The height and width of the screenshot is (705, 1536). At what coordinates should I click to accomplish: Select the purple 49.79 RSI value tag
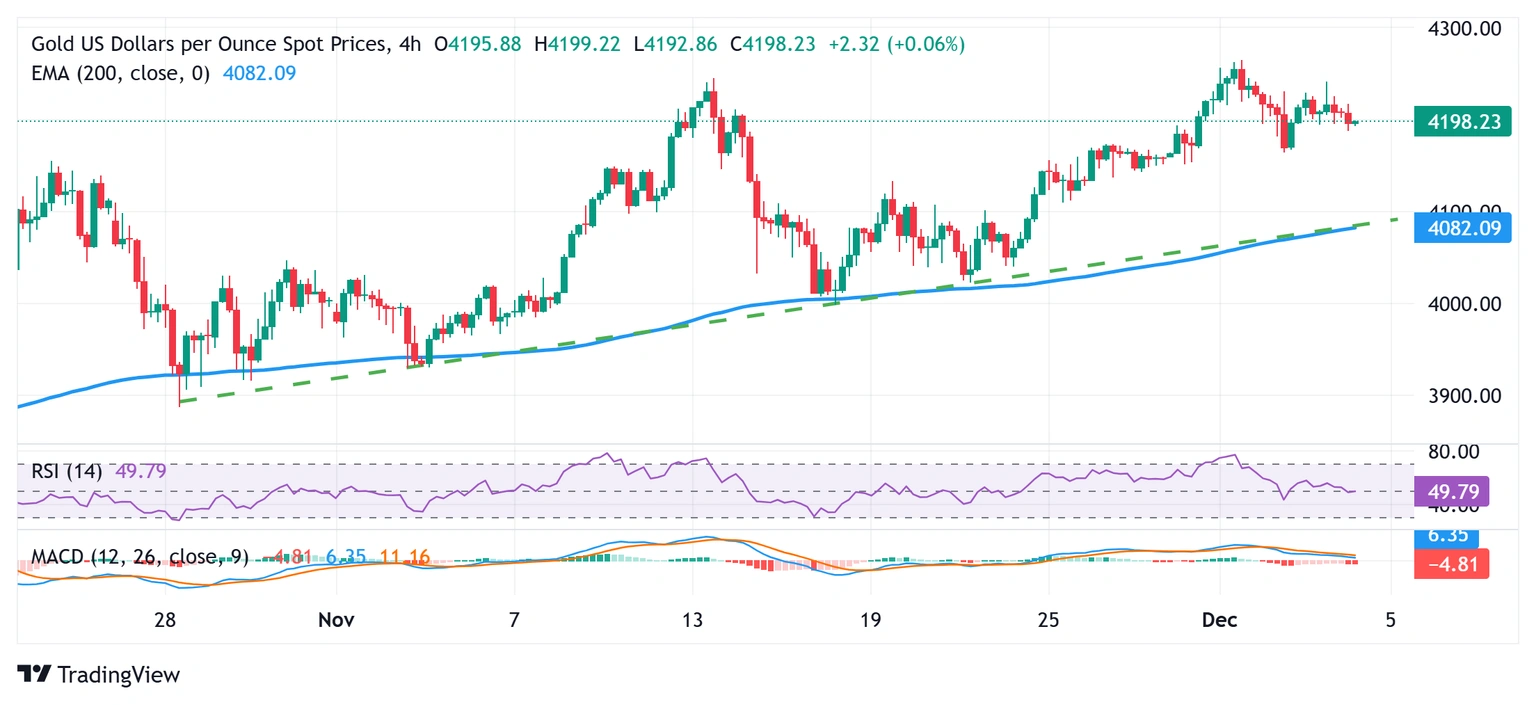(x=1452, y=491)
